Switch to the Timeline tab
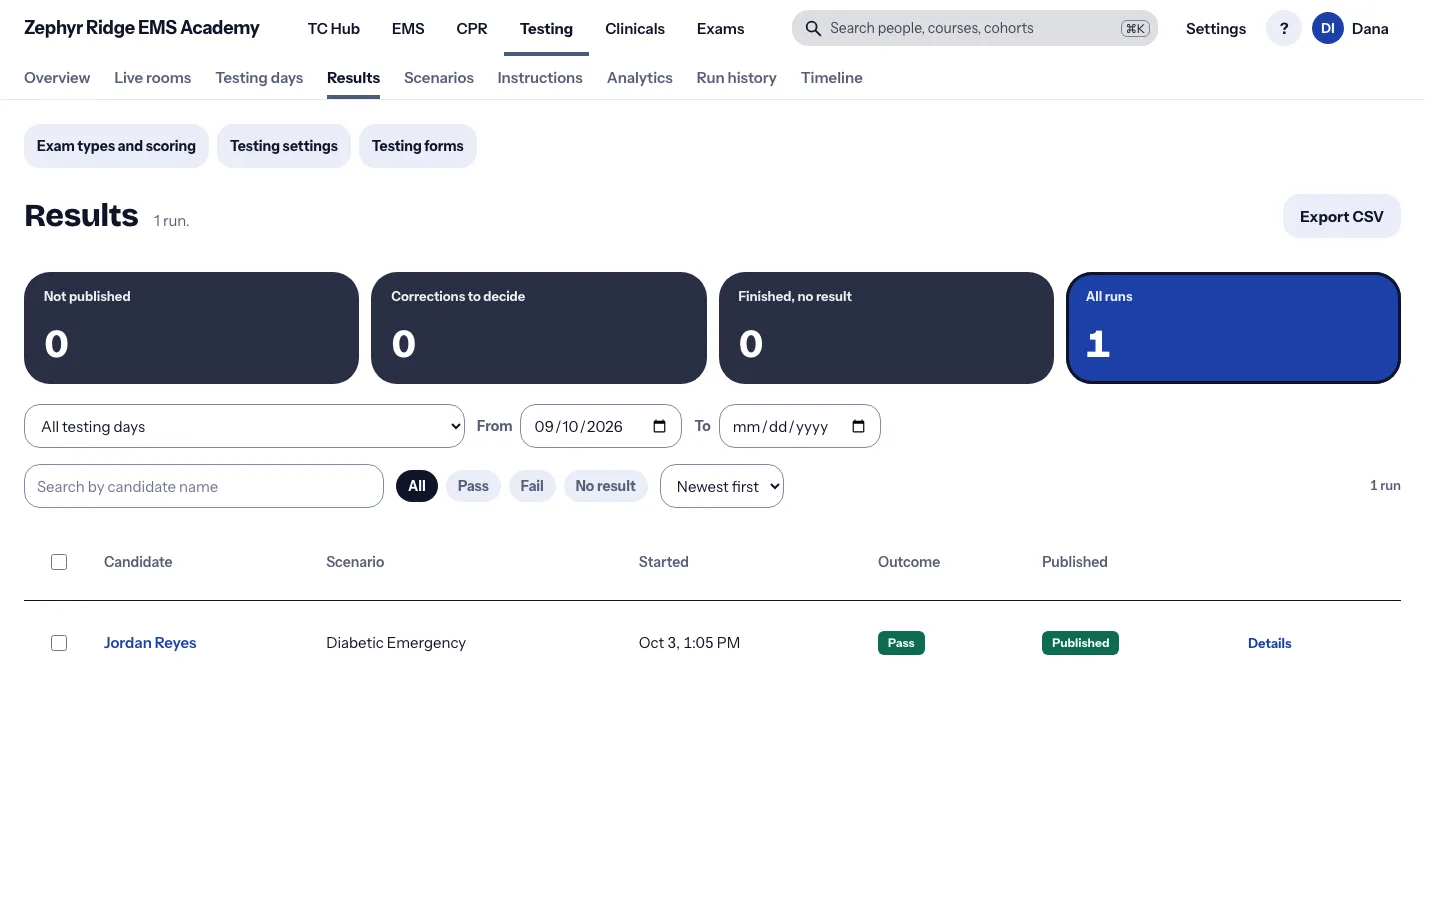 click(831, 78)
